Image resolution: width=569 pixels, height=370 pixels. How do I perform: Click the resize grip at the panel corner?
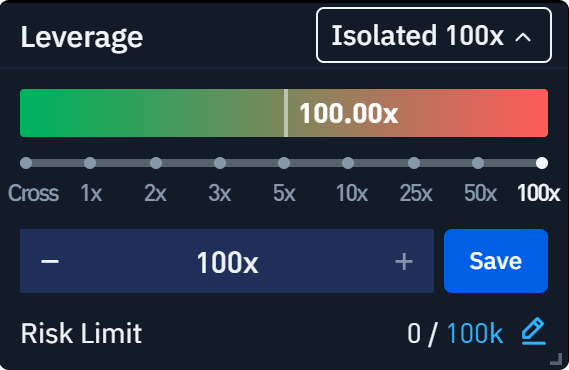click(x=556, y=359)
